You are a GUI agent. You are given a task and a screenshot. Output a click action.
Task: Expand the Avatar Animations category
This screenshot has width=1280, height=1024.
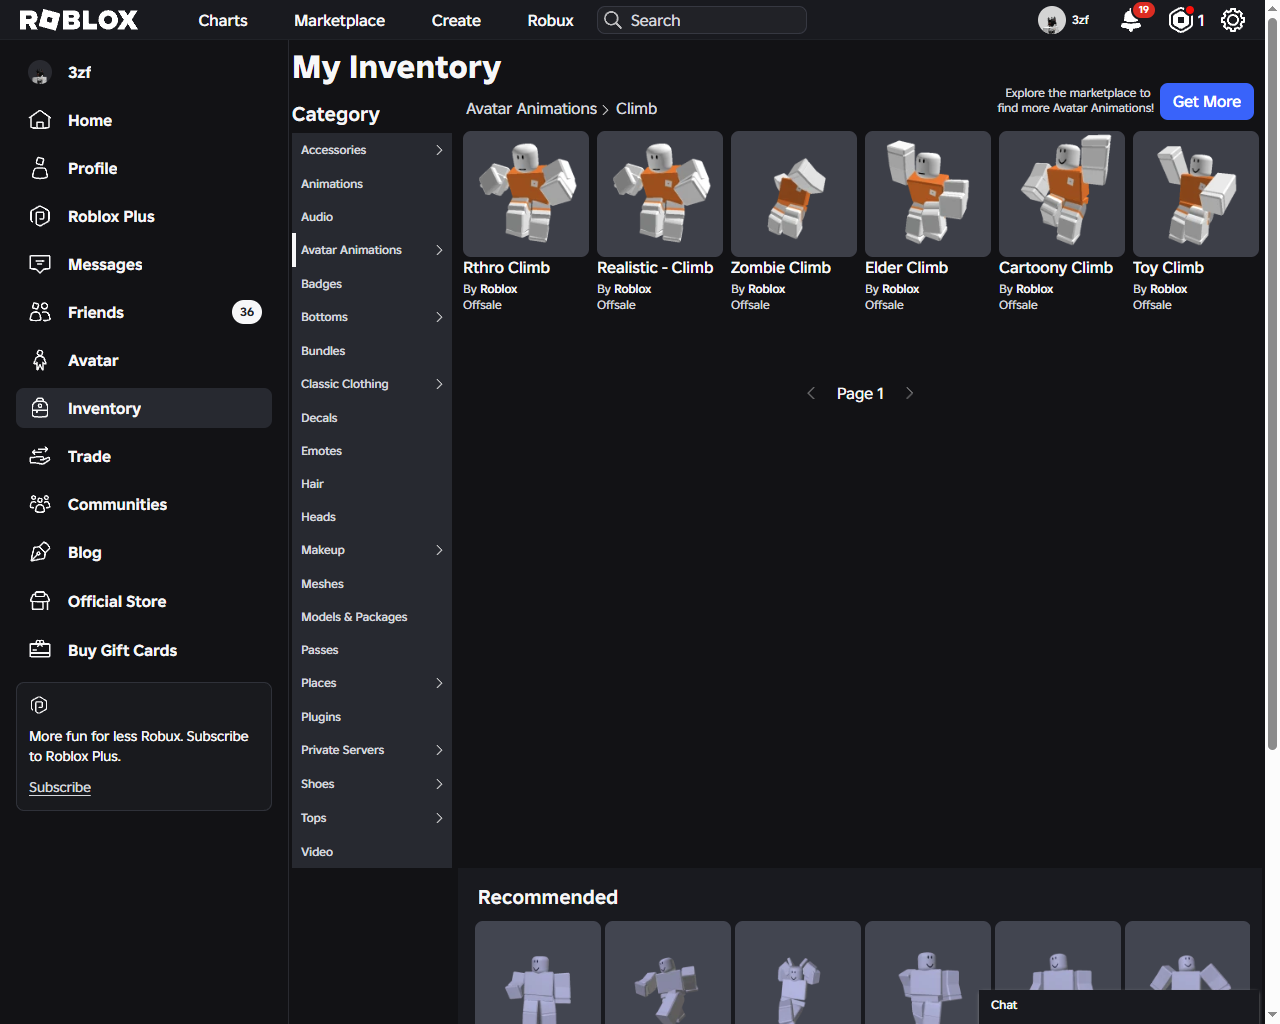pos(439,250)
